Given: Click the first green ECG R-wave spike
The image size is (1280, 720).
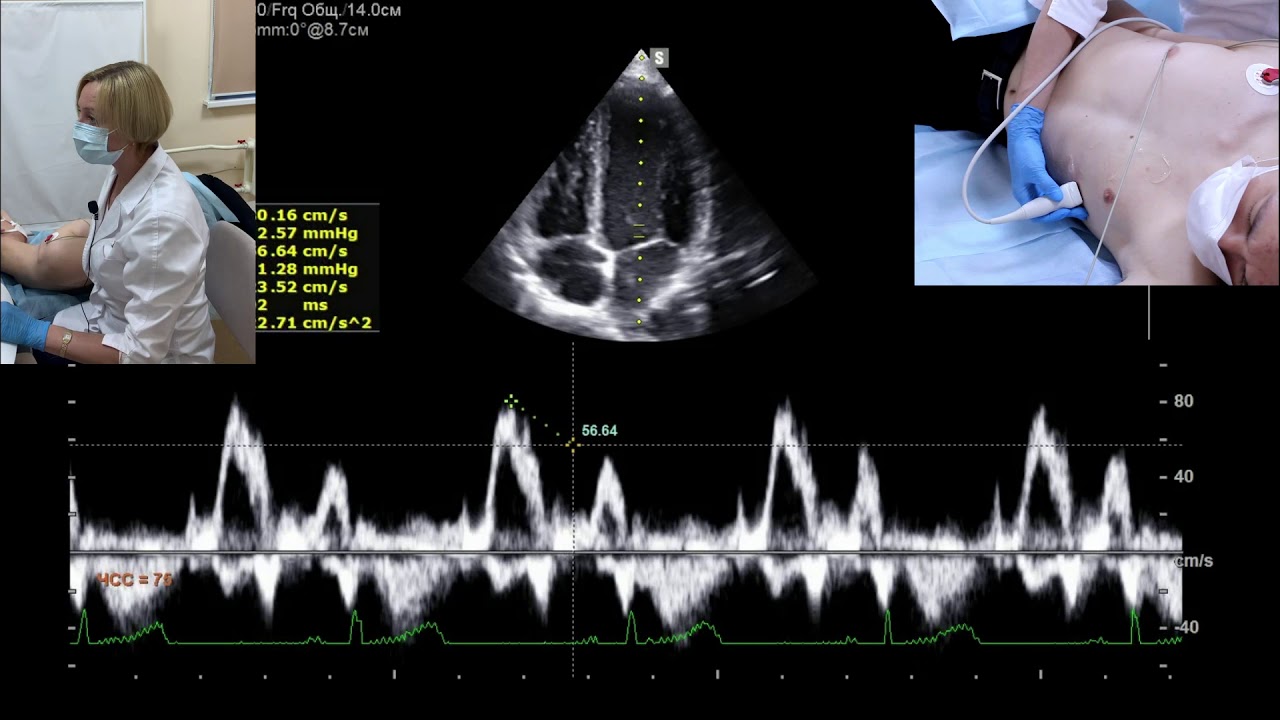Looking at the screenshot, I should coord(84,624).
